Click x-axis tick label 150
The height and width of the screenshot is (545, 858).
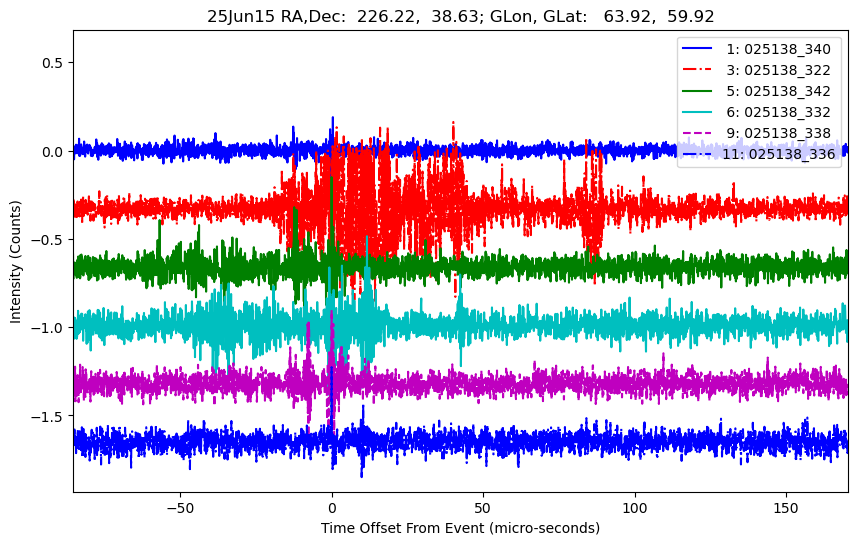point(786,508)
